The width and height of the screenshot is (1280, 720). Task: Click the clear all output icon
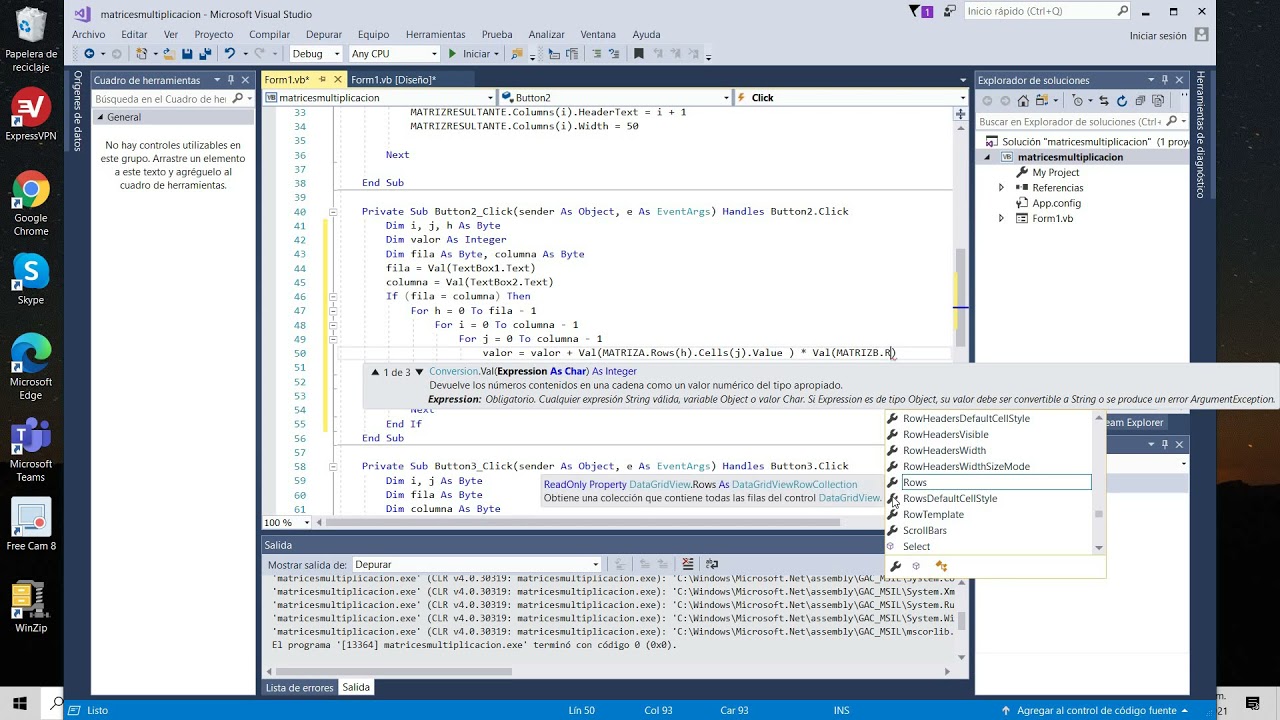click(x=687, y=564)
